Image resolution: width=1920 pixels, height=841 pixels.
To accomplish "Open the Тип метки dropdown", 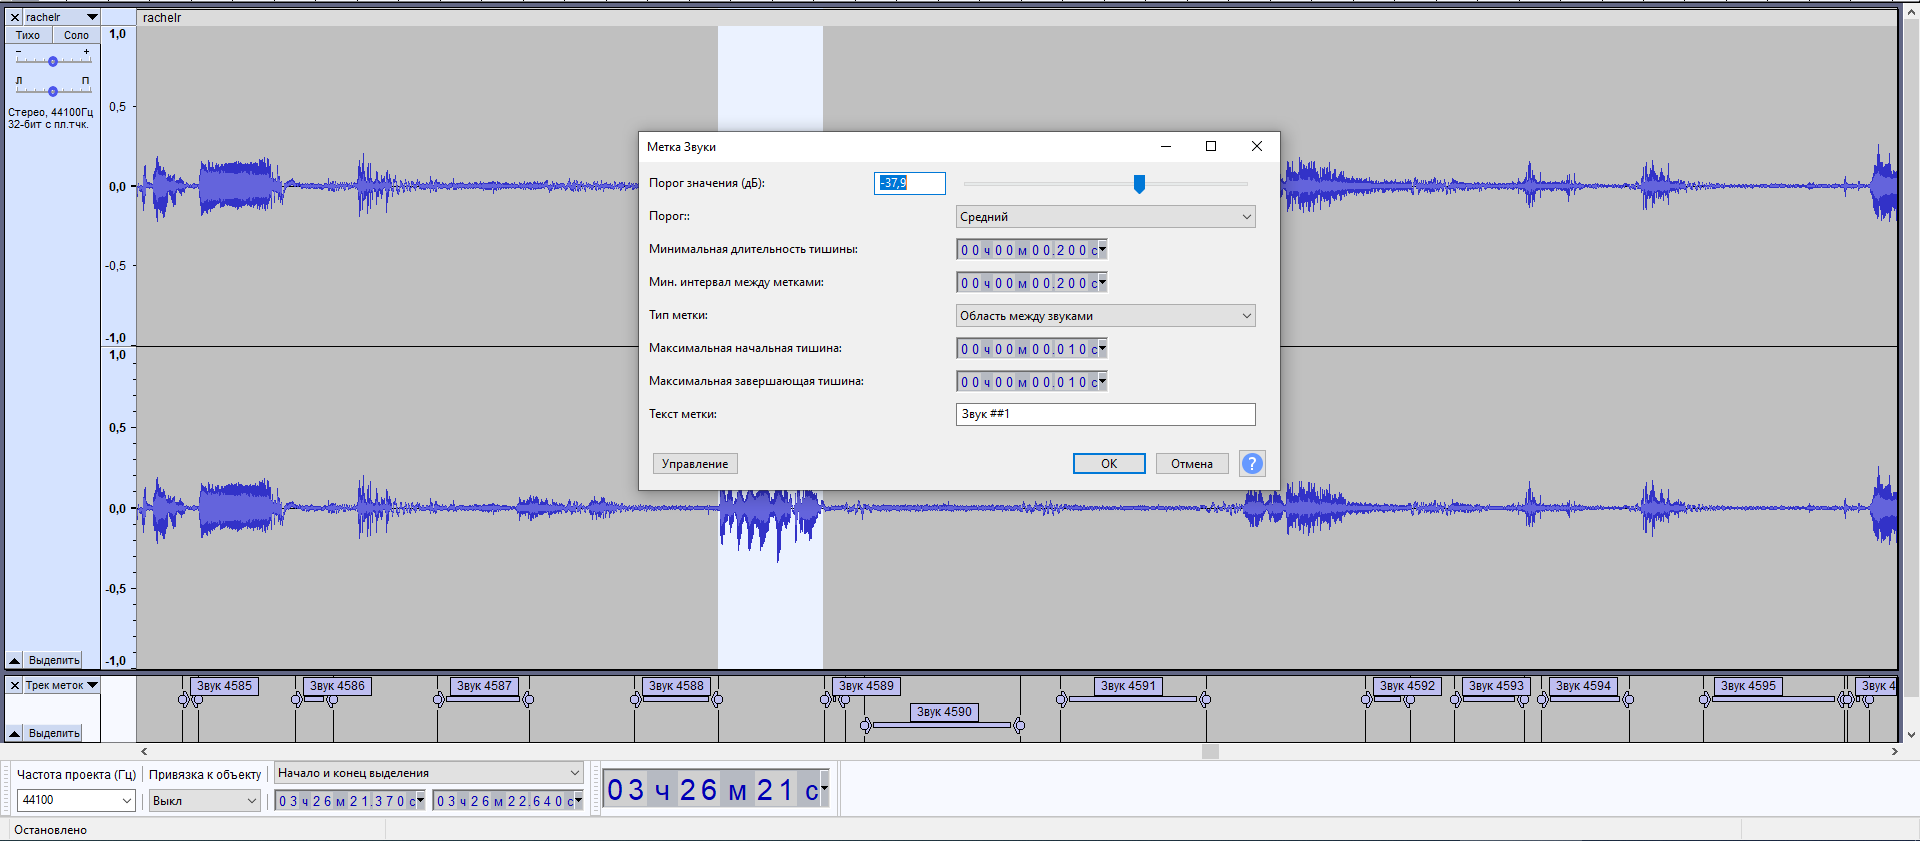I will coord(1105,315).
